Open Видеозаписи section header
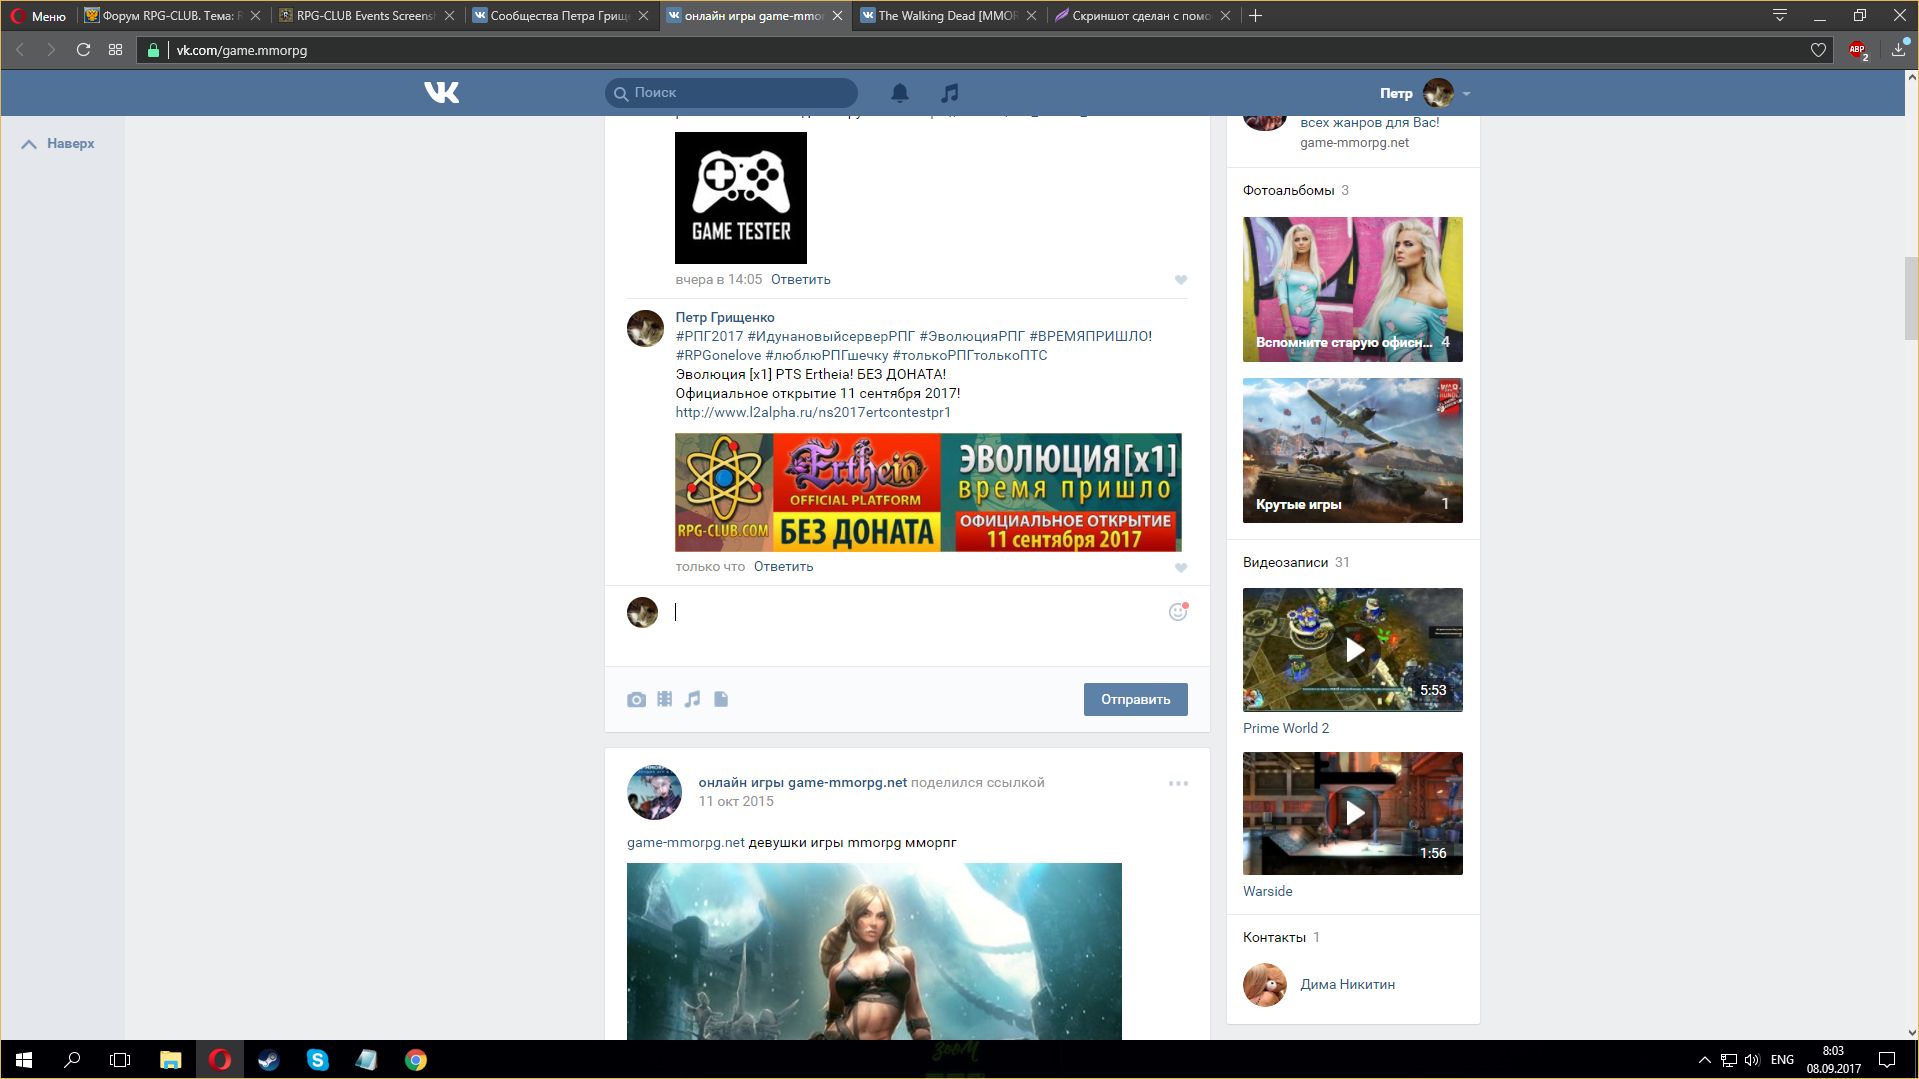1919x1079 pixels. coord(1285,562)
